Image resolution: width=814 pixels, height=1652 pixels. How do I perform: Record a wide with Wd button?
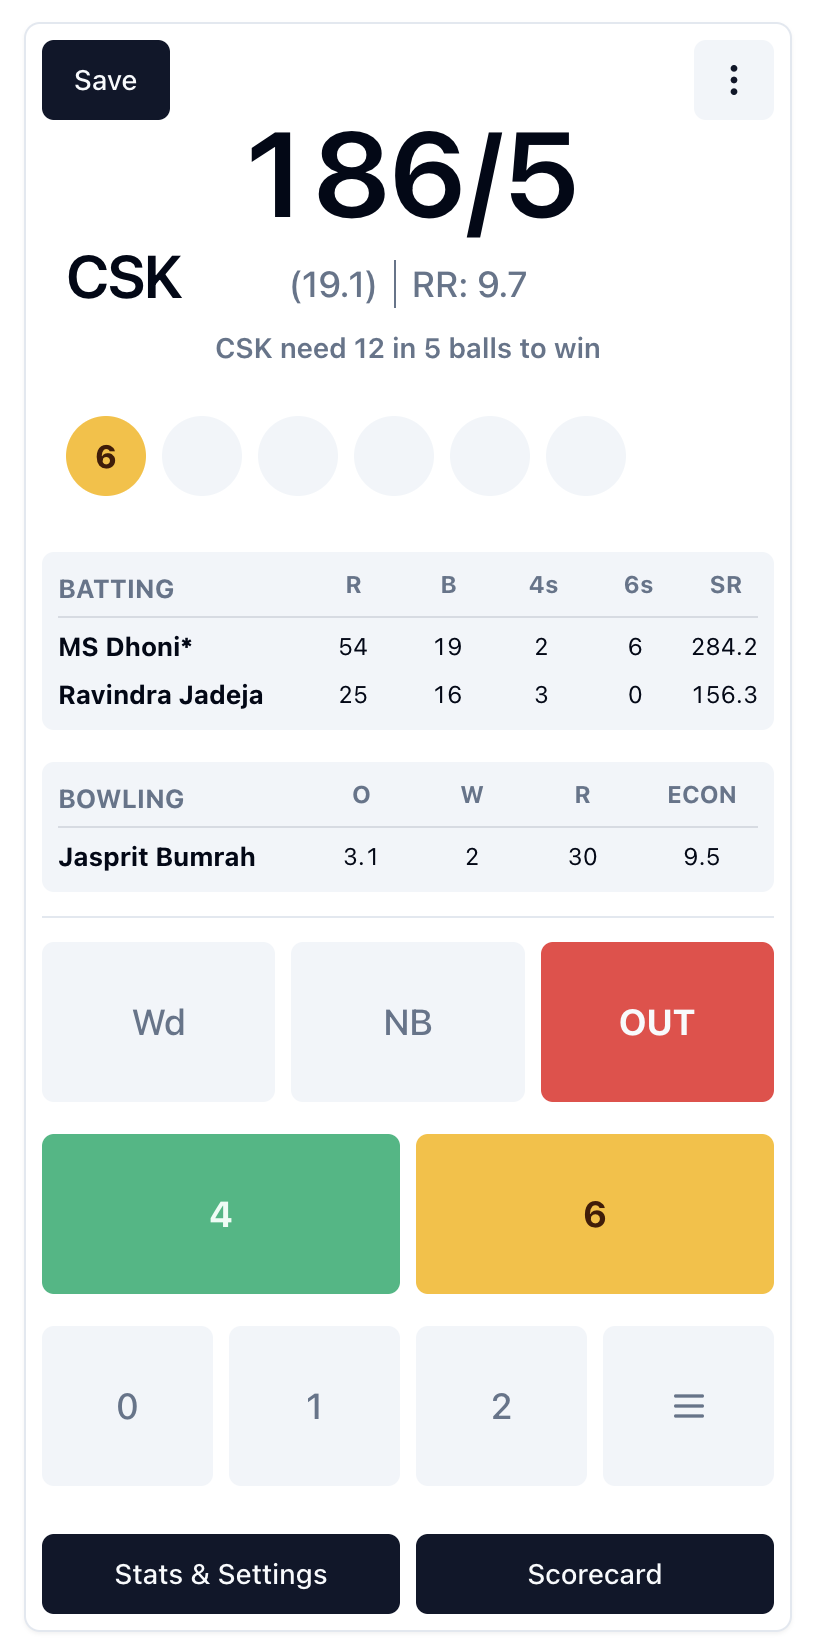pyautogui.click(x=158, y=1022)
